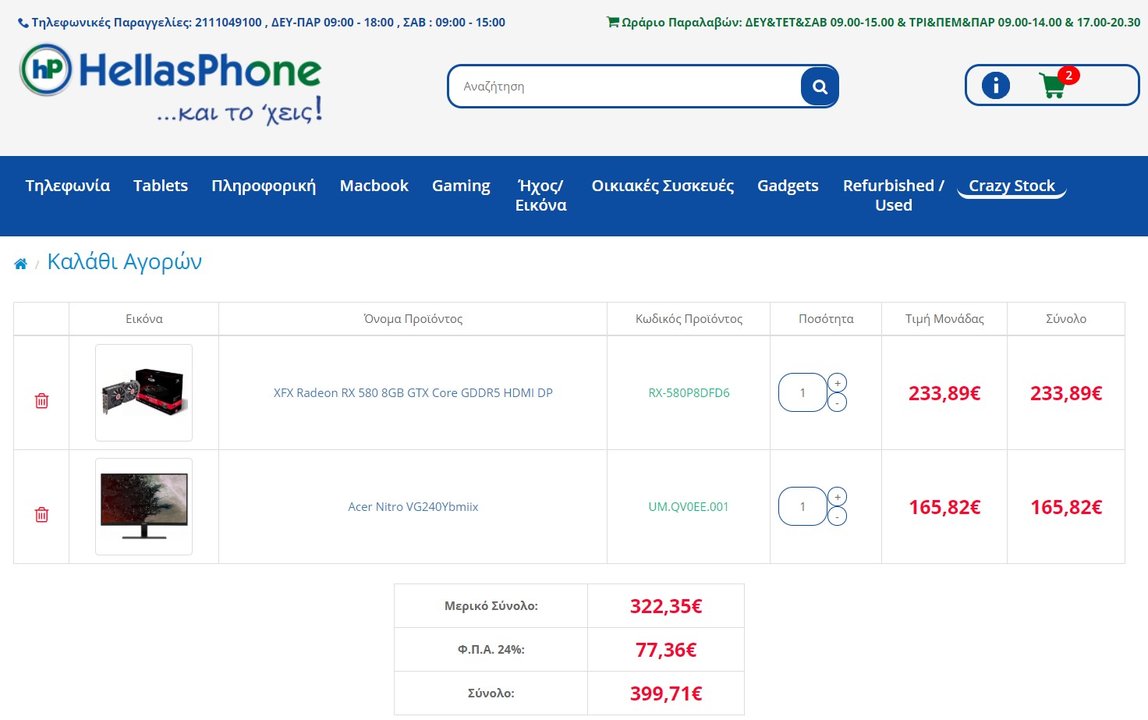Click the quantity field for XFX Radeon

pos(802,393)
